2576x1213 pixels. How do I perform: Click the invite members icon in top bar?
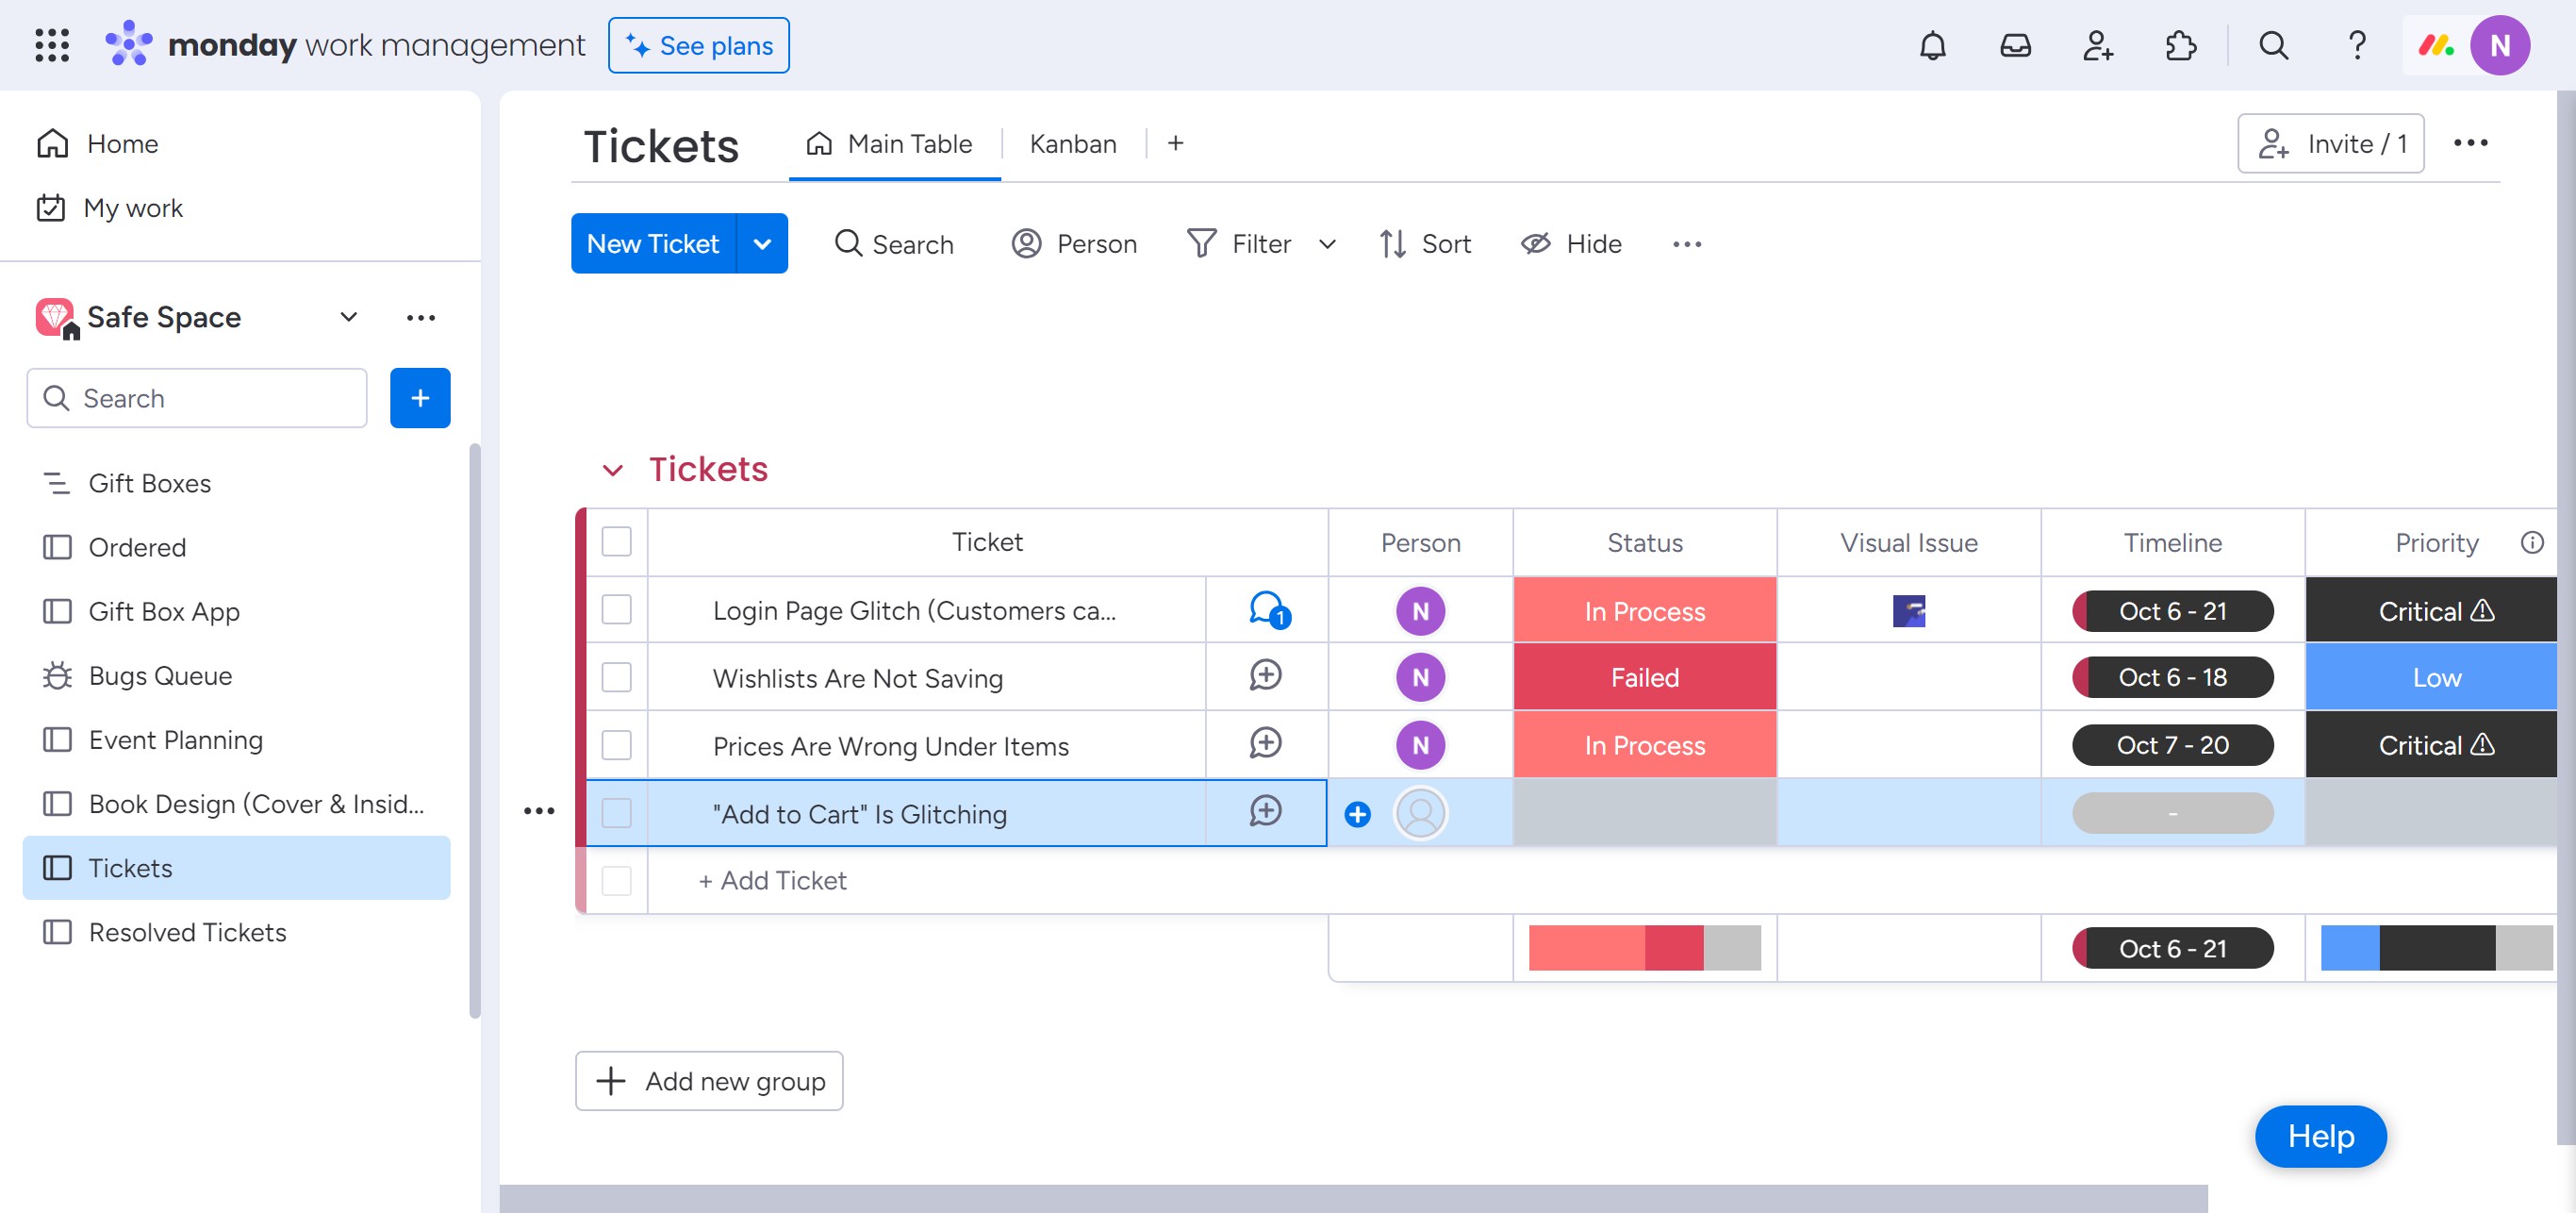tap(2097, 46)
